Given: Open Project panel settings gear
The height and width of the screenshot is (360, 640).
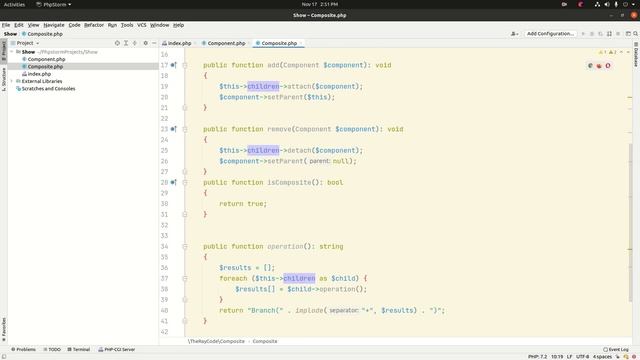Looking at the screenshot, I should point(145,43).
